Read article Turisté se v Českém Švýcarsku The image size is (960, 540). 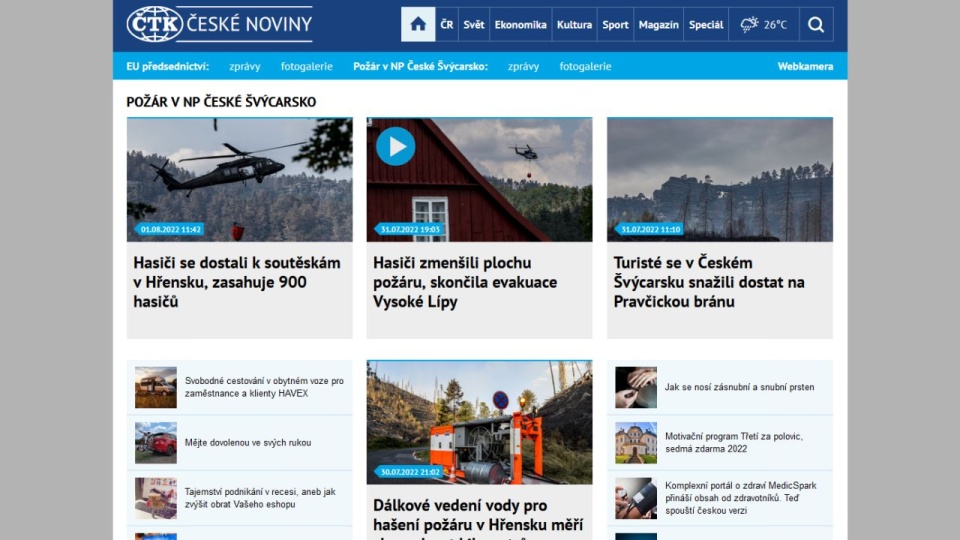(709, 282)
